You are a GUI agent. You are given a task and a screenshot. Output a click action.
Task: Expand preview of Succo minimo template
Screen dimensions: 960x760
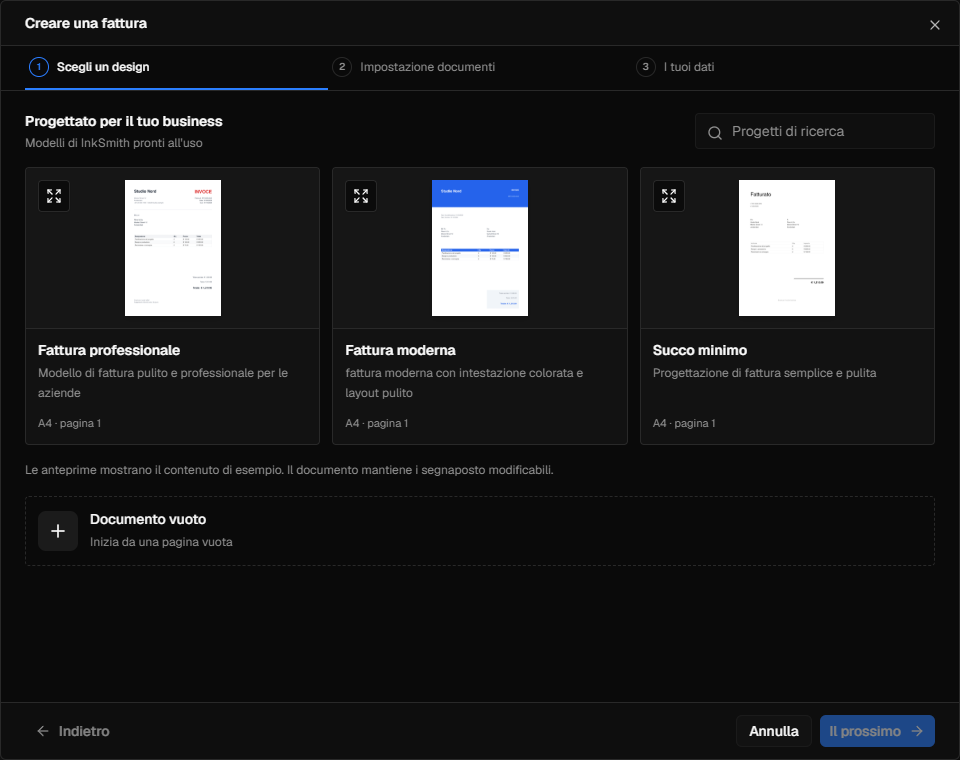coord(669,196)
